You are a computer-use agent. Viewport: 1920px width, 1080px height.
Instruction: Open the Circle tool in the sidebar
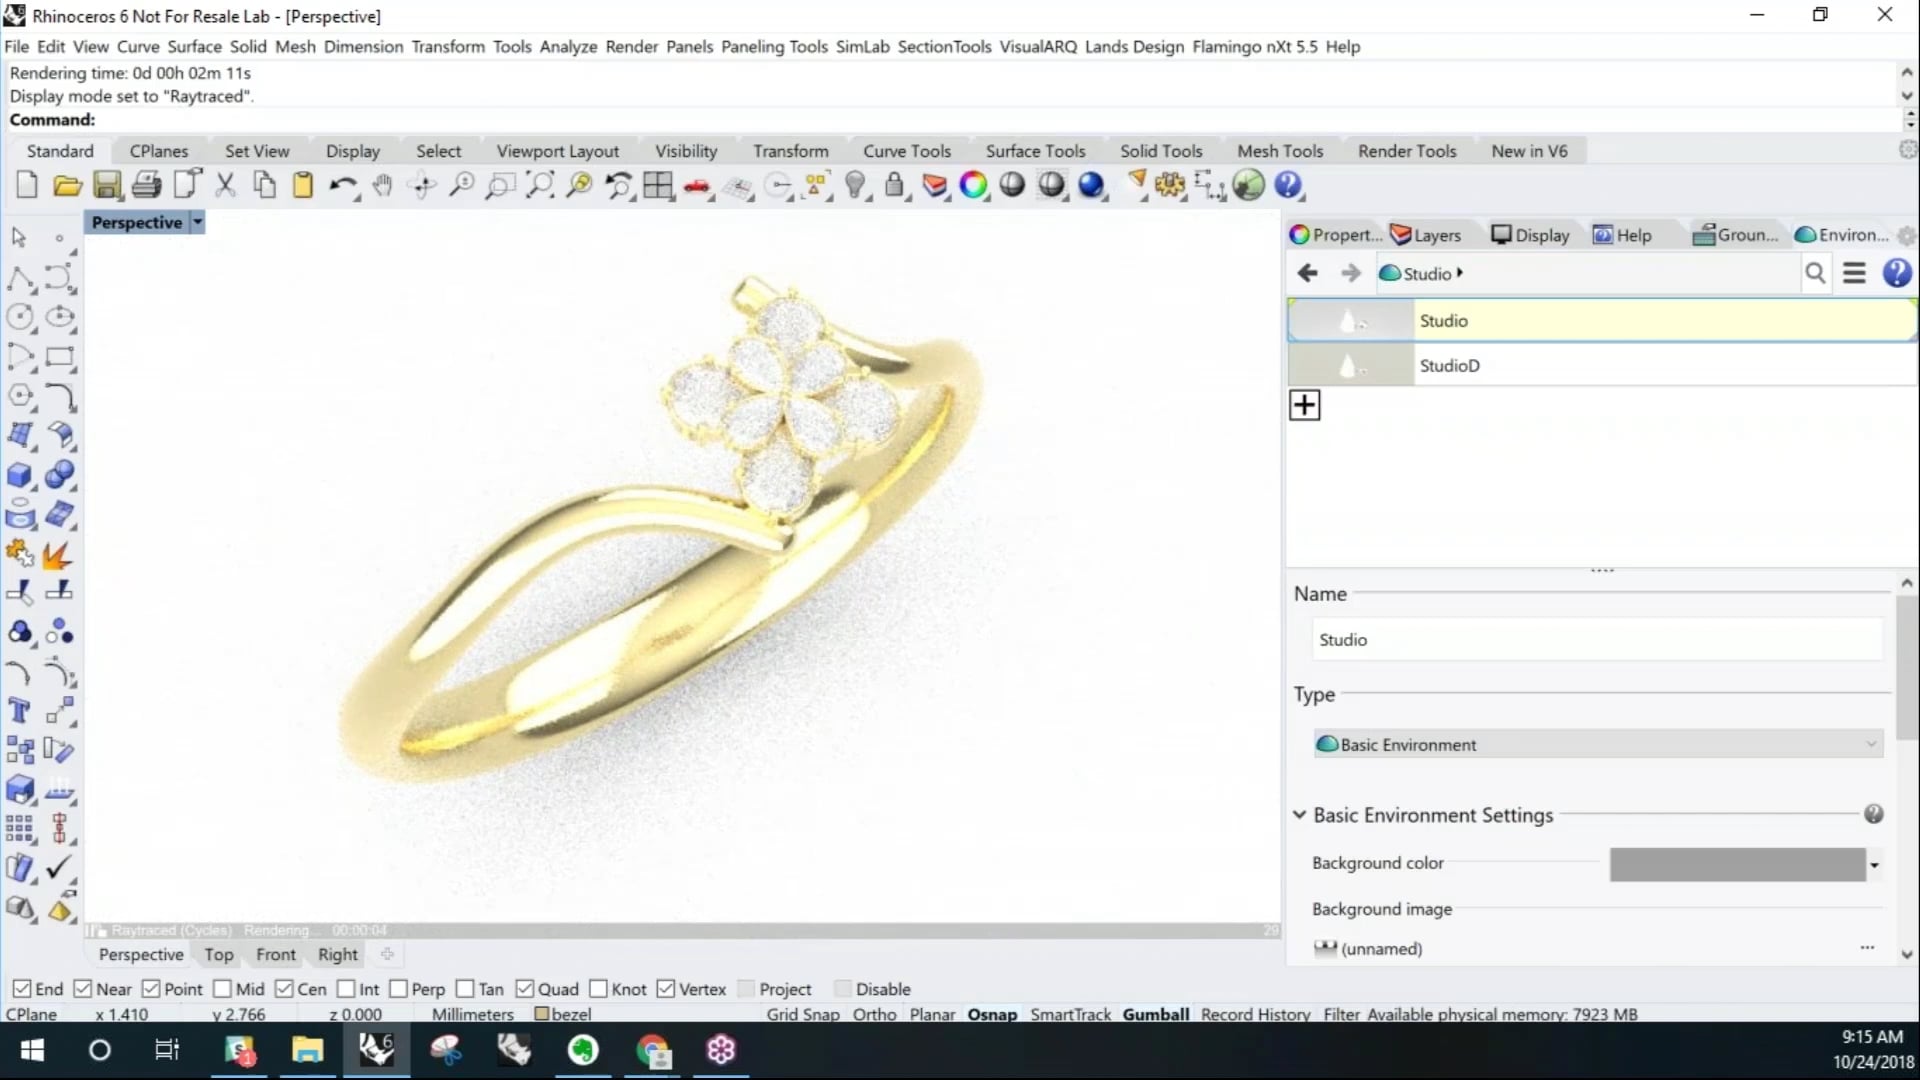tap(20, 317)
